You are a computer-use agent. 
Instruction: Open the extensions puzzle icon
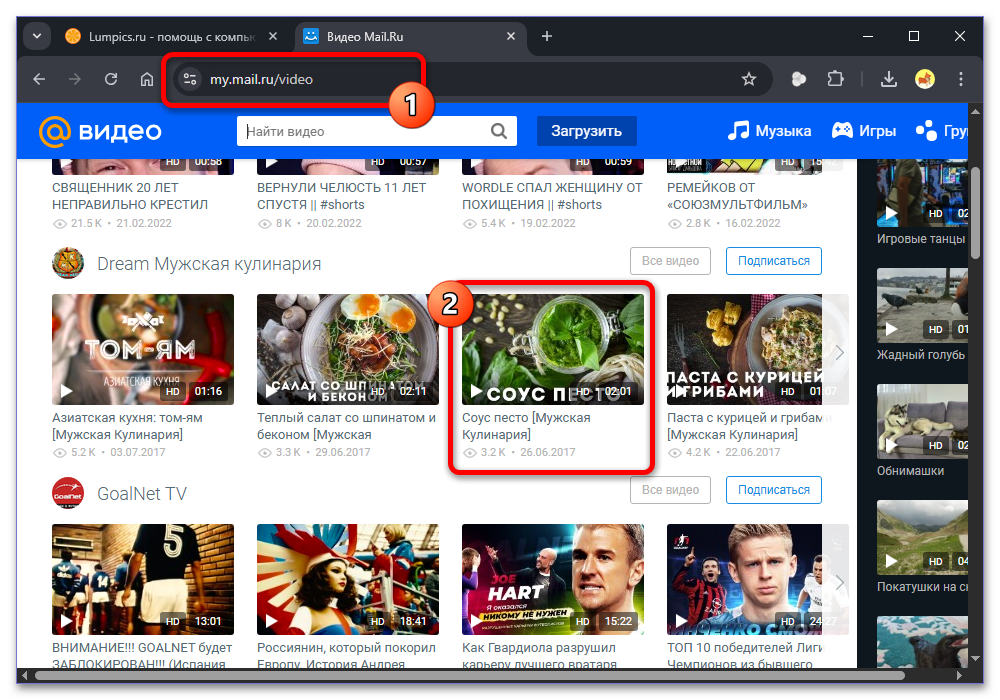point(835,79)
